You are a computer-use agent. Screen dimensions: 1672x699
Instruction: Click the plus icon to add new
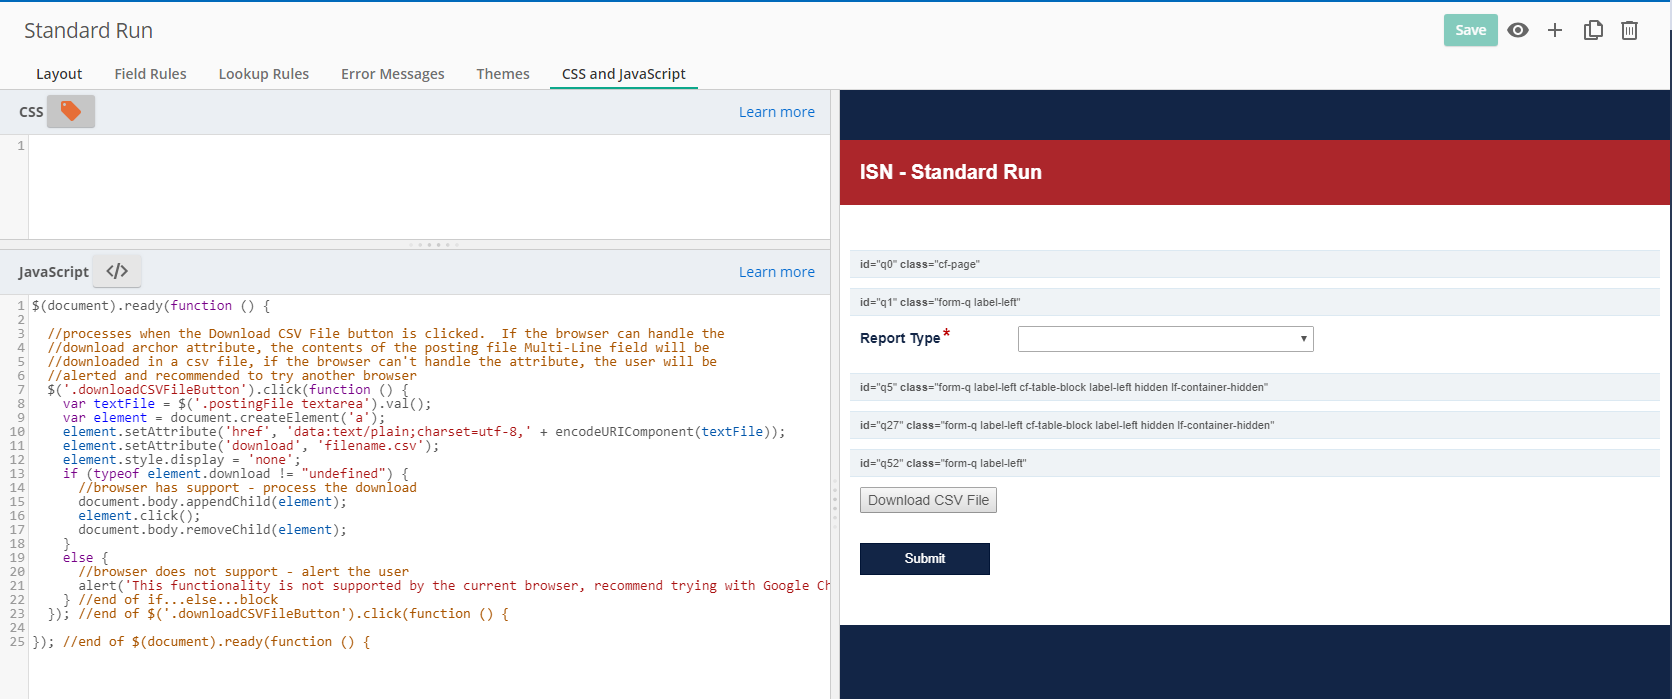pyautogui.click(x=1555, y=30)
